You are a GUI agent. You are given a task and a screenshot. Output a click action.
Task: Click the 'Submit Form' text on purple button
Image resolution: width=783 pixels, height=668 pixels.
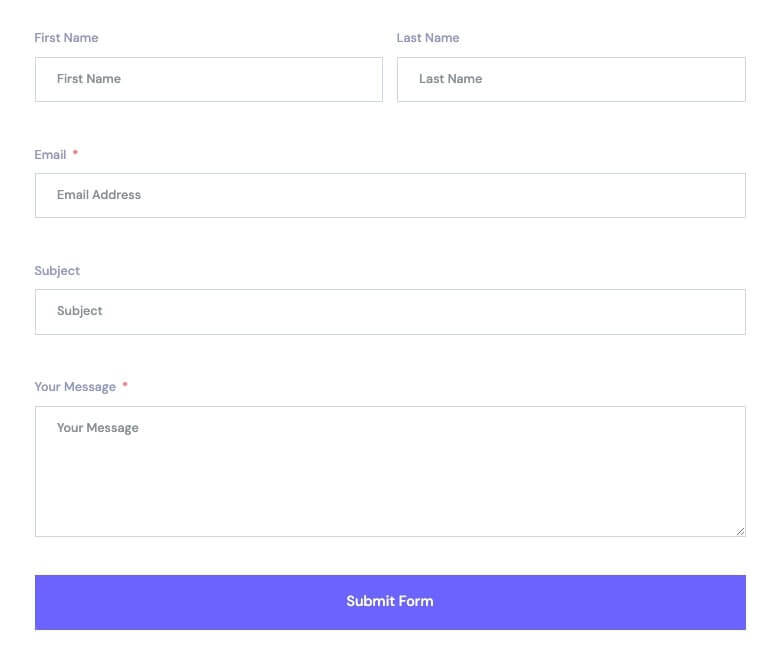[390, 601]
